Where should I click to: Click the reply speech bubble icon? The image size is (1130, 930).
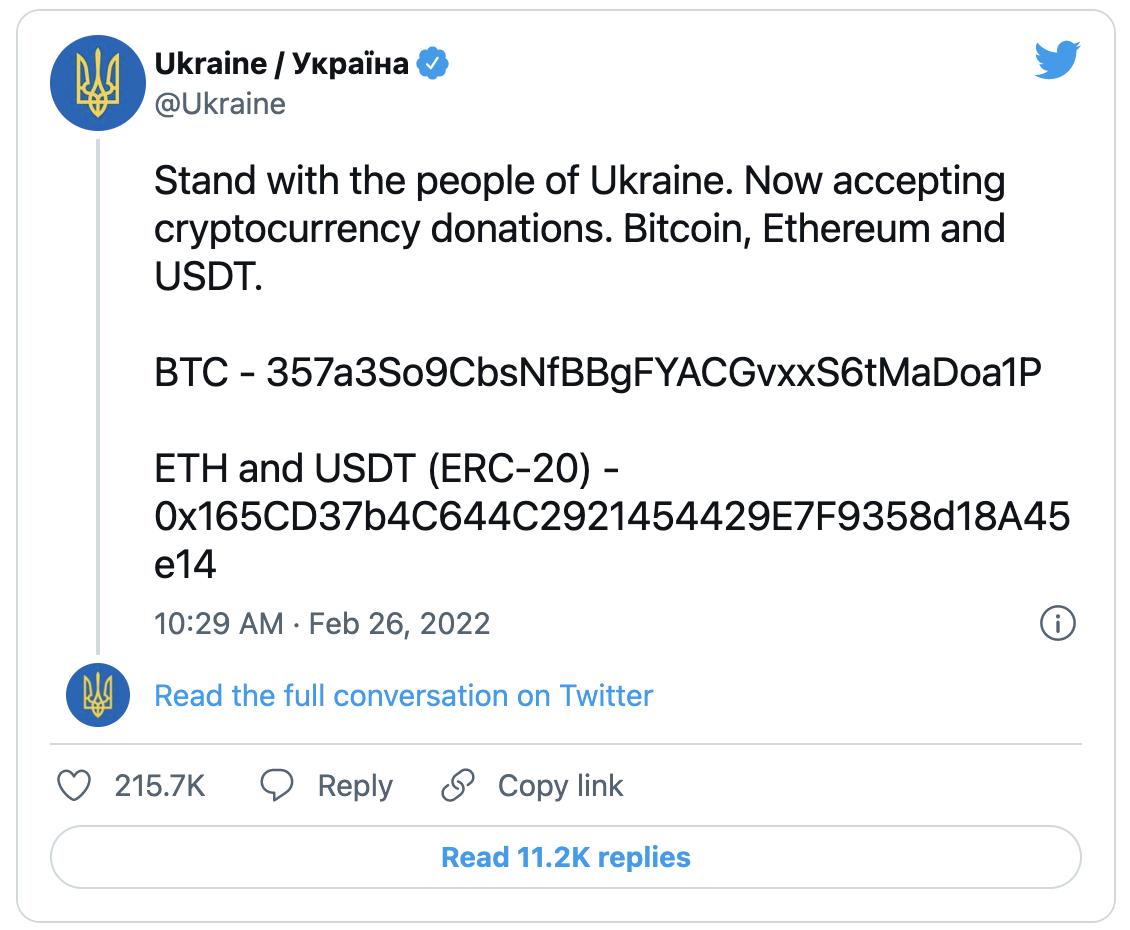[276, 786]
